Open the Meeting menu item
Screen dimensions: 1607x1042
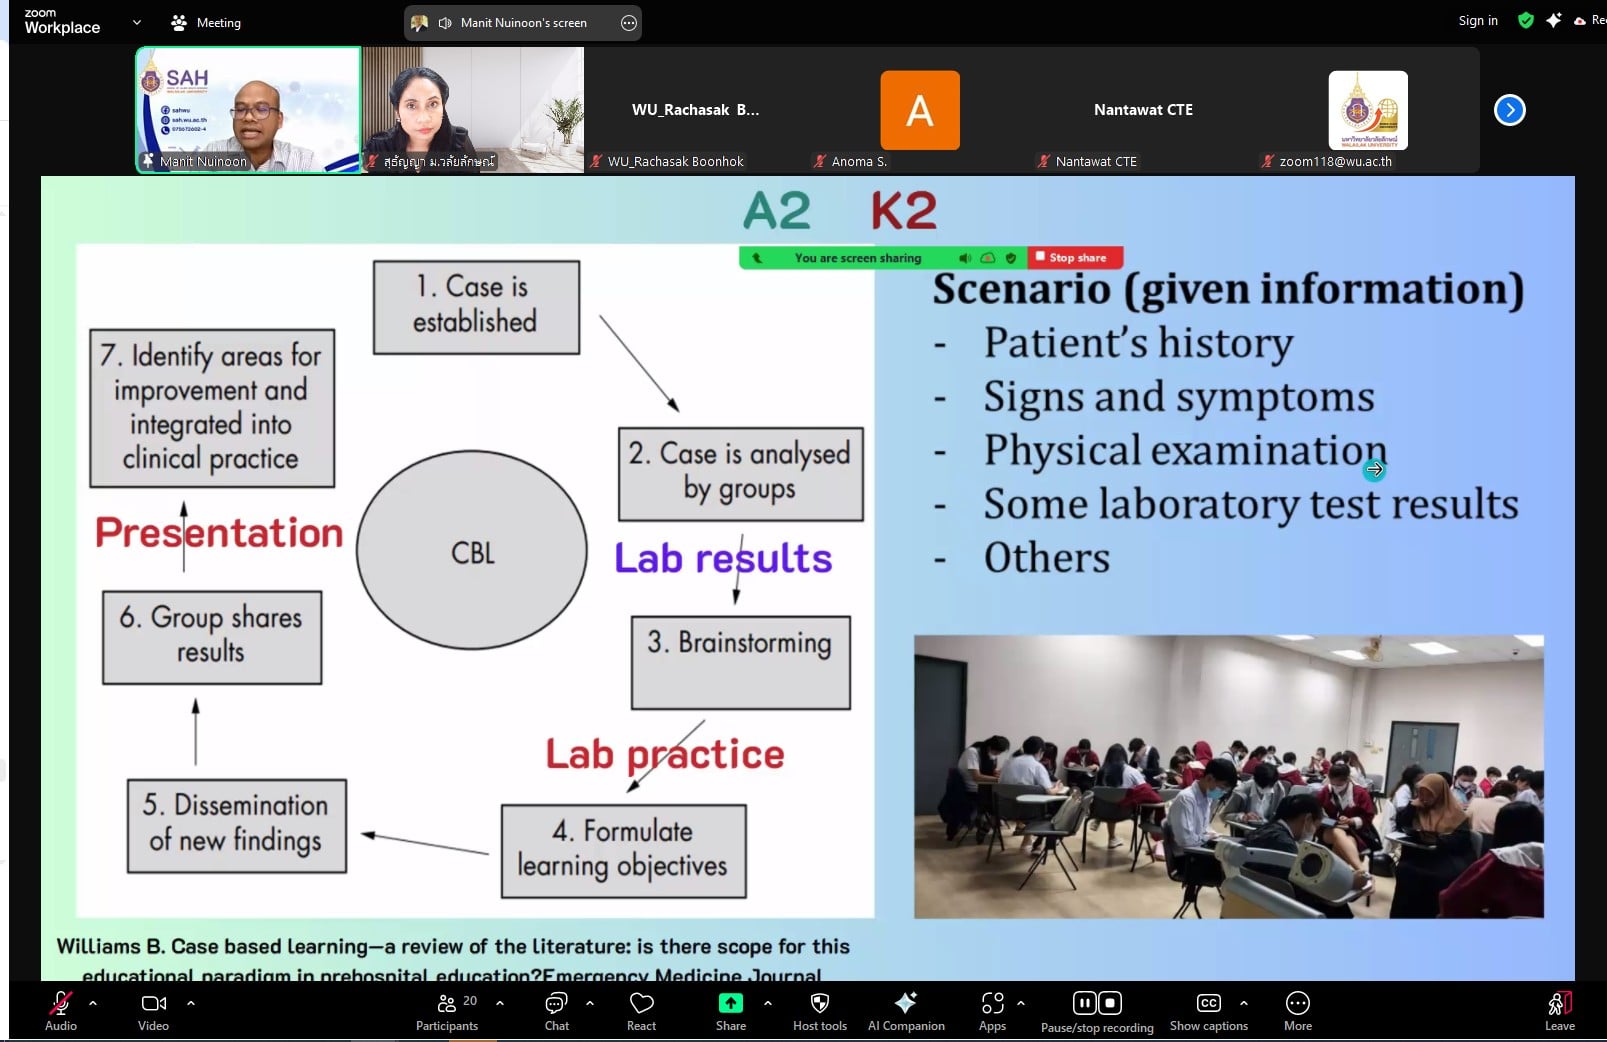pyautogui.click(x=206, y=22)
